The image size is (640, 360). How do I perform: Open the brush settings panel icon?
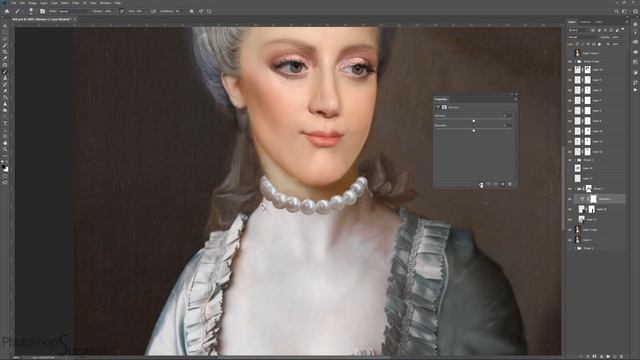42,11
